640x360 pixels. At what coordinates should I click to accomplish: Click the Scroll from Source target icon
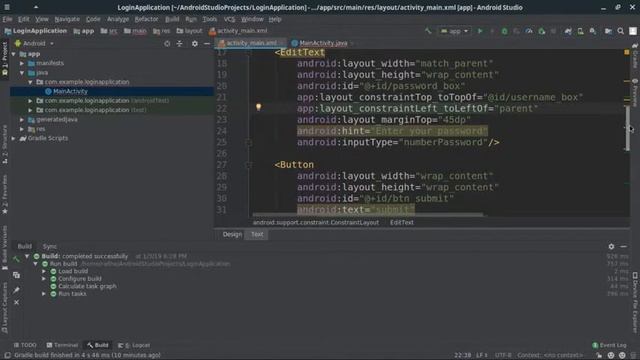[x=167, y=43]
